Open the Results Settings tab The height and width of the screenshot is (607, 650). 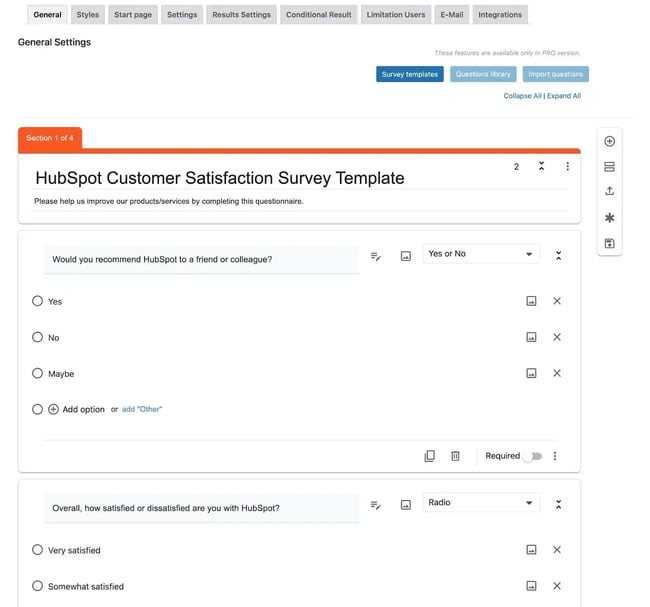click(x=241, y=15)
